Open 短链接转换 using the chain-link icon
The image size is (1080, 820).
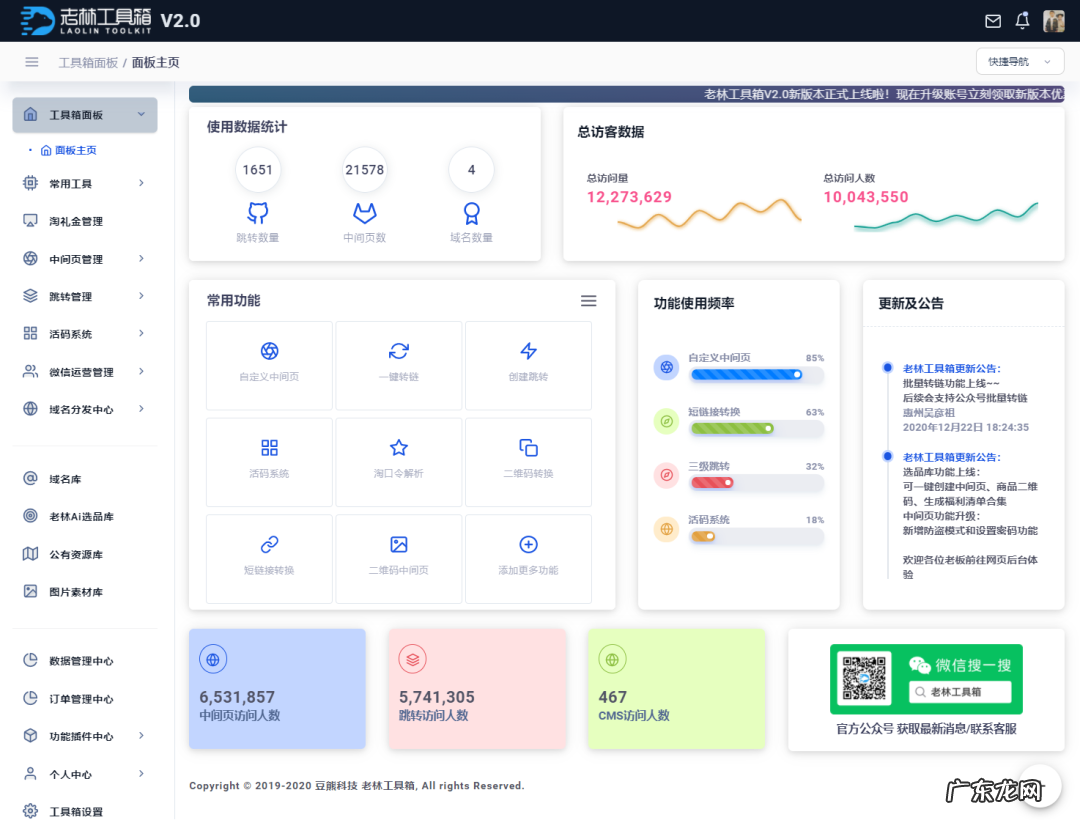click(268, 546)
